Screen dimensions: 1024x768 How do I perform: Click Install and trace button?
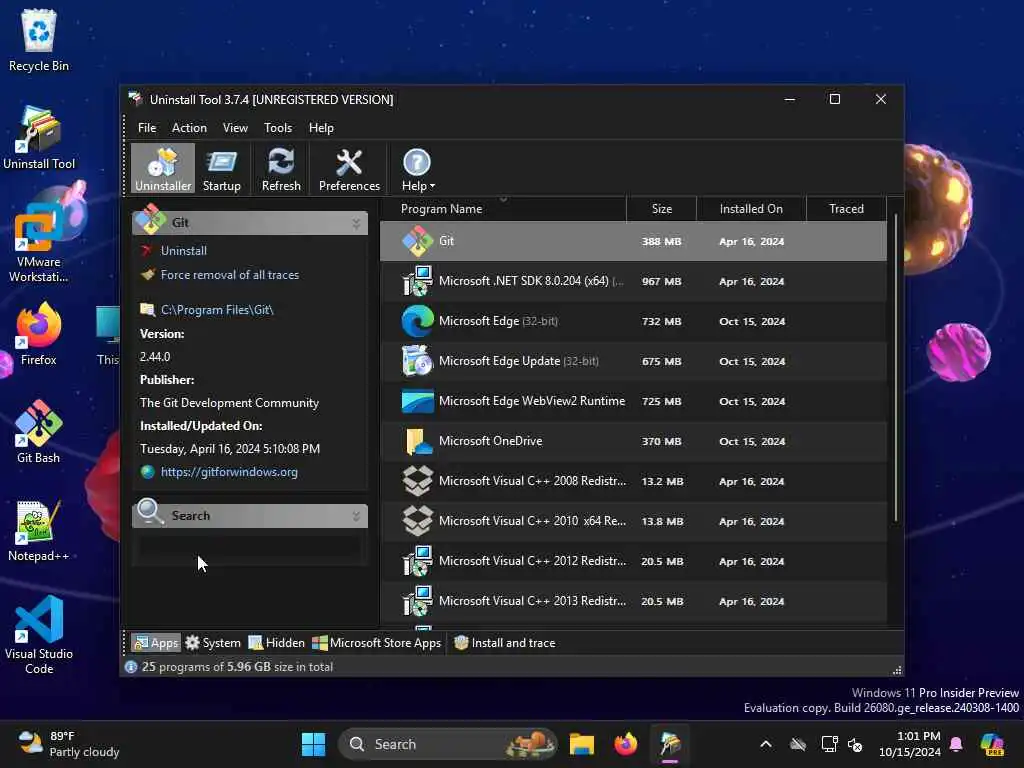(505, 643)
